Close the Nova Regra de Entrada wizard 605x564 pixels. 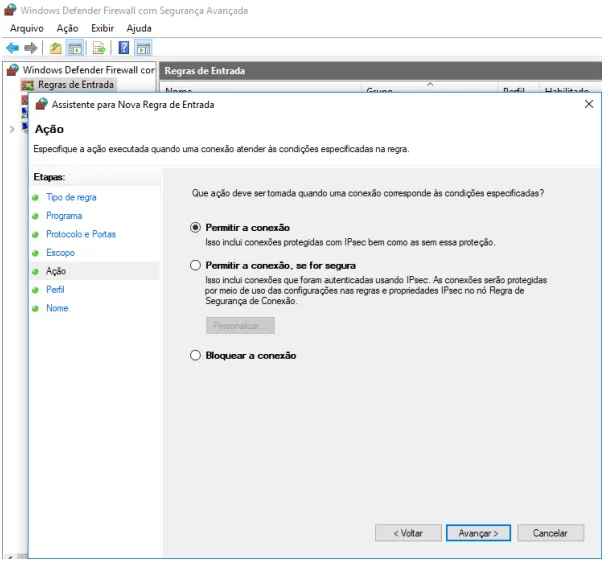pyautogui.click(x=588, y=104)
